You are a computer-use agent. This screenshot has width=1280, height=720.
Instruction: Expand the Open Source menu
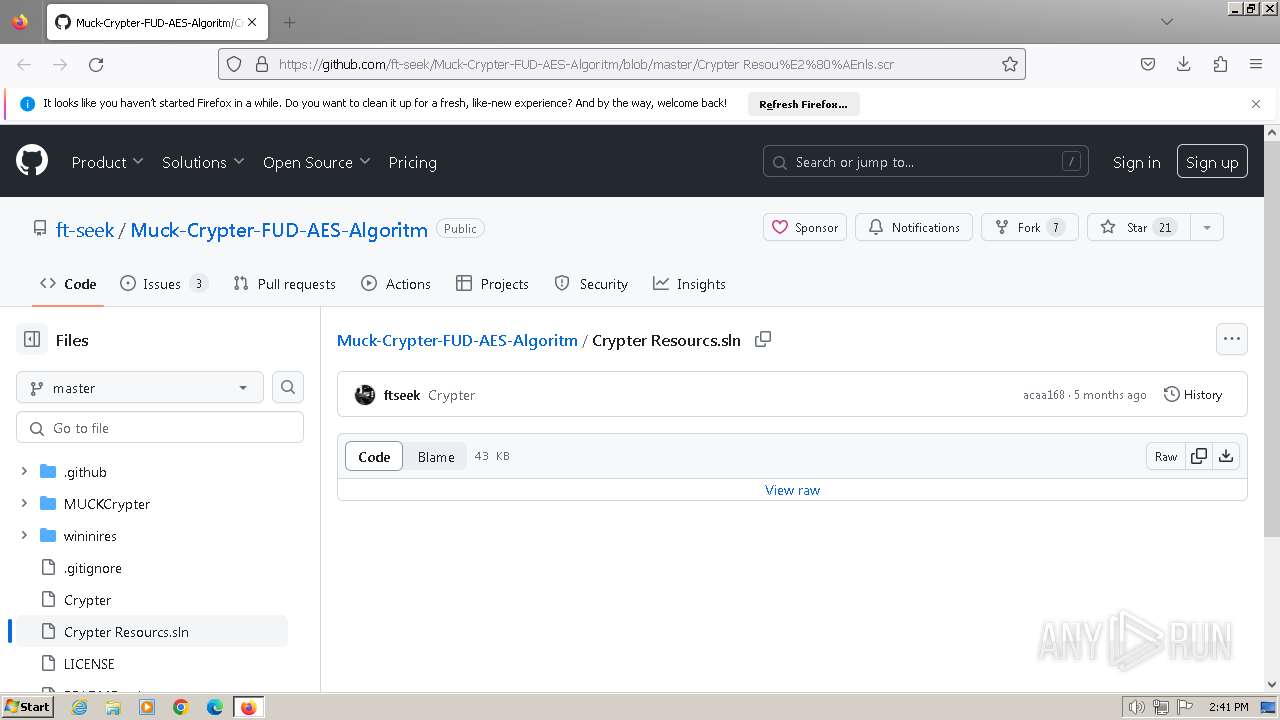tap(316, 162)
